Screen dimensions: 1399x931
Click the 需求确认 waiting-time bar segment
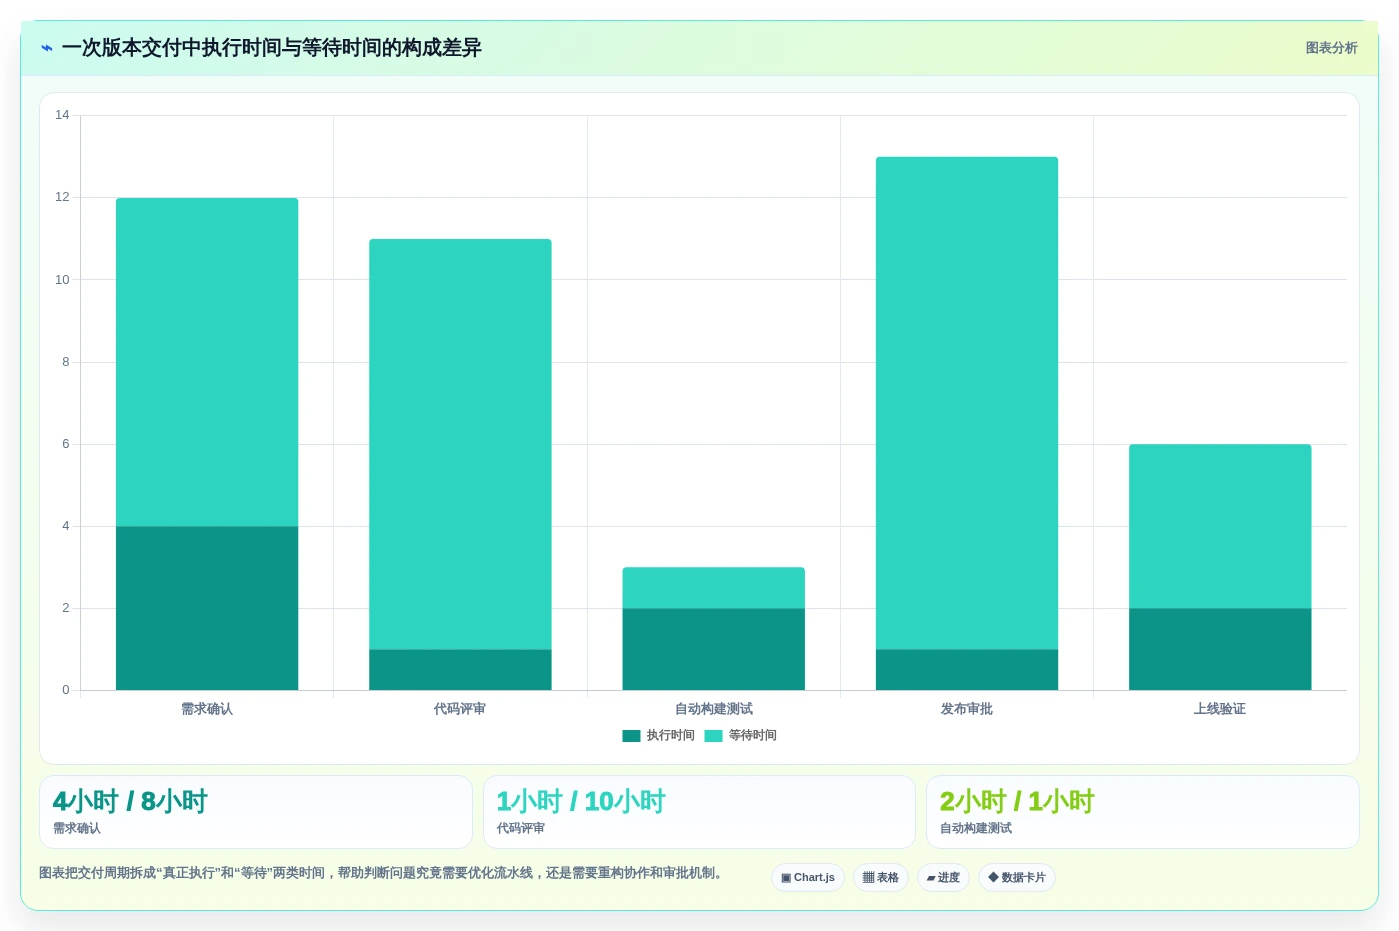pyautogui.click(x=207, y=362)
